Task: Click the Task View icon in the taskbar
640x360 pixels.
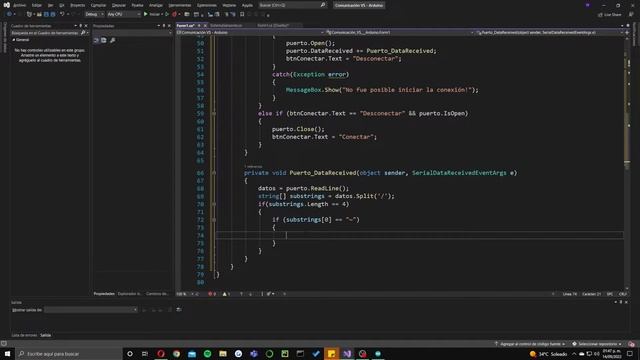Action: [x=145, y=353]
